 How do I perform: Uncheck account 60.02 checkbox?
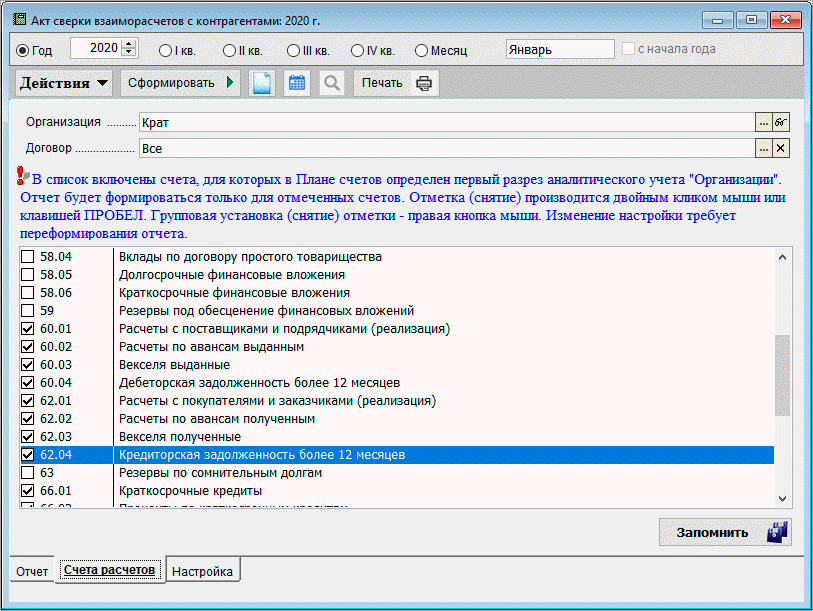tap(27, 346)
